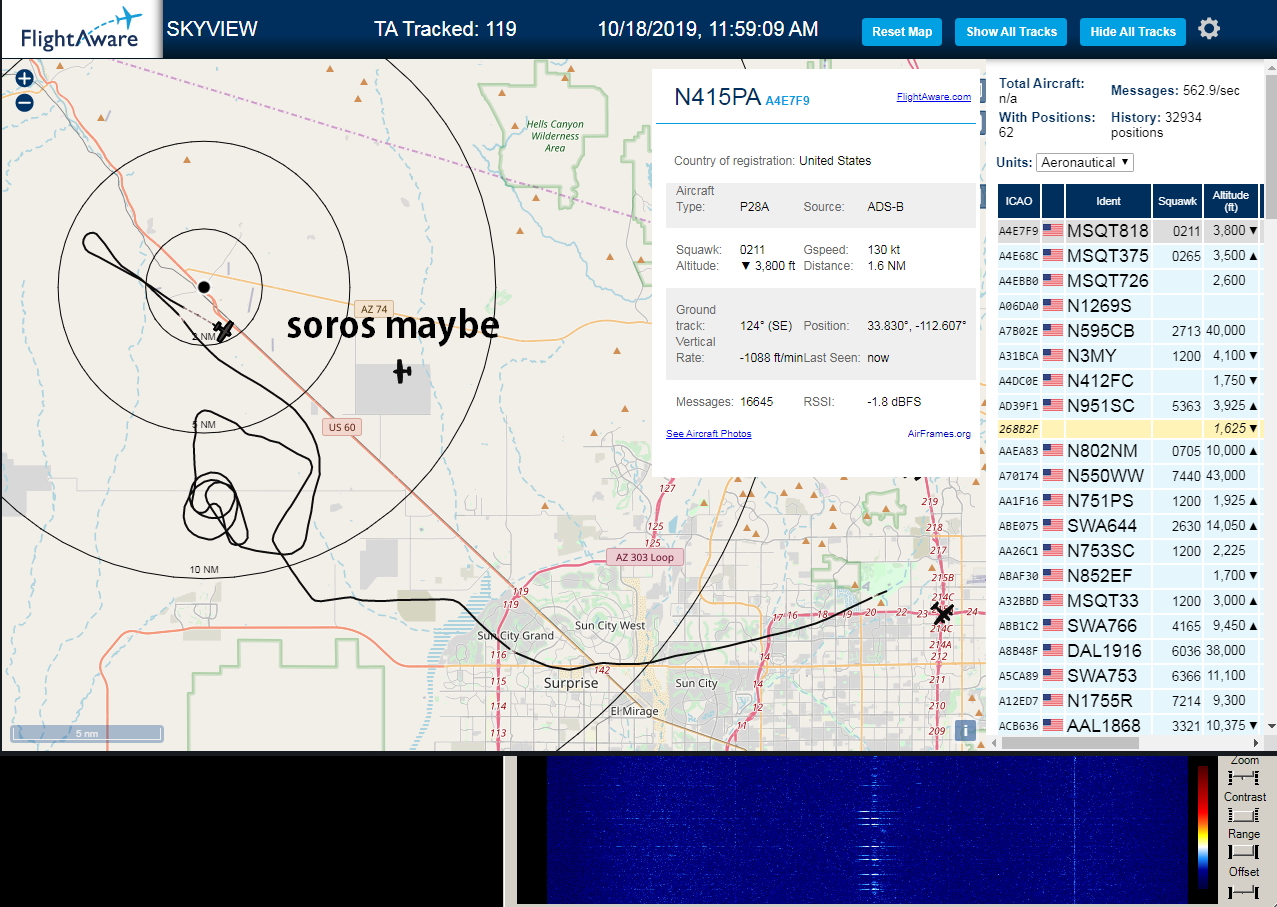
Task: Click the US flag in N595CB row
Action: point(1053,330)
